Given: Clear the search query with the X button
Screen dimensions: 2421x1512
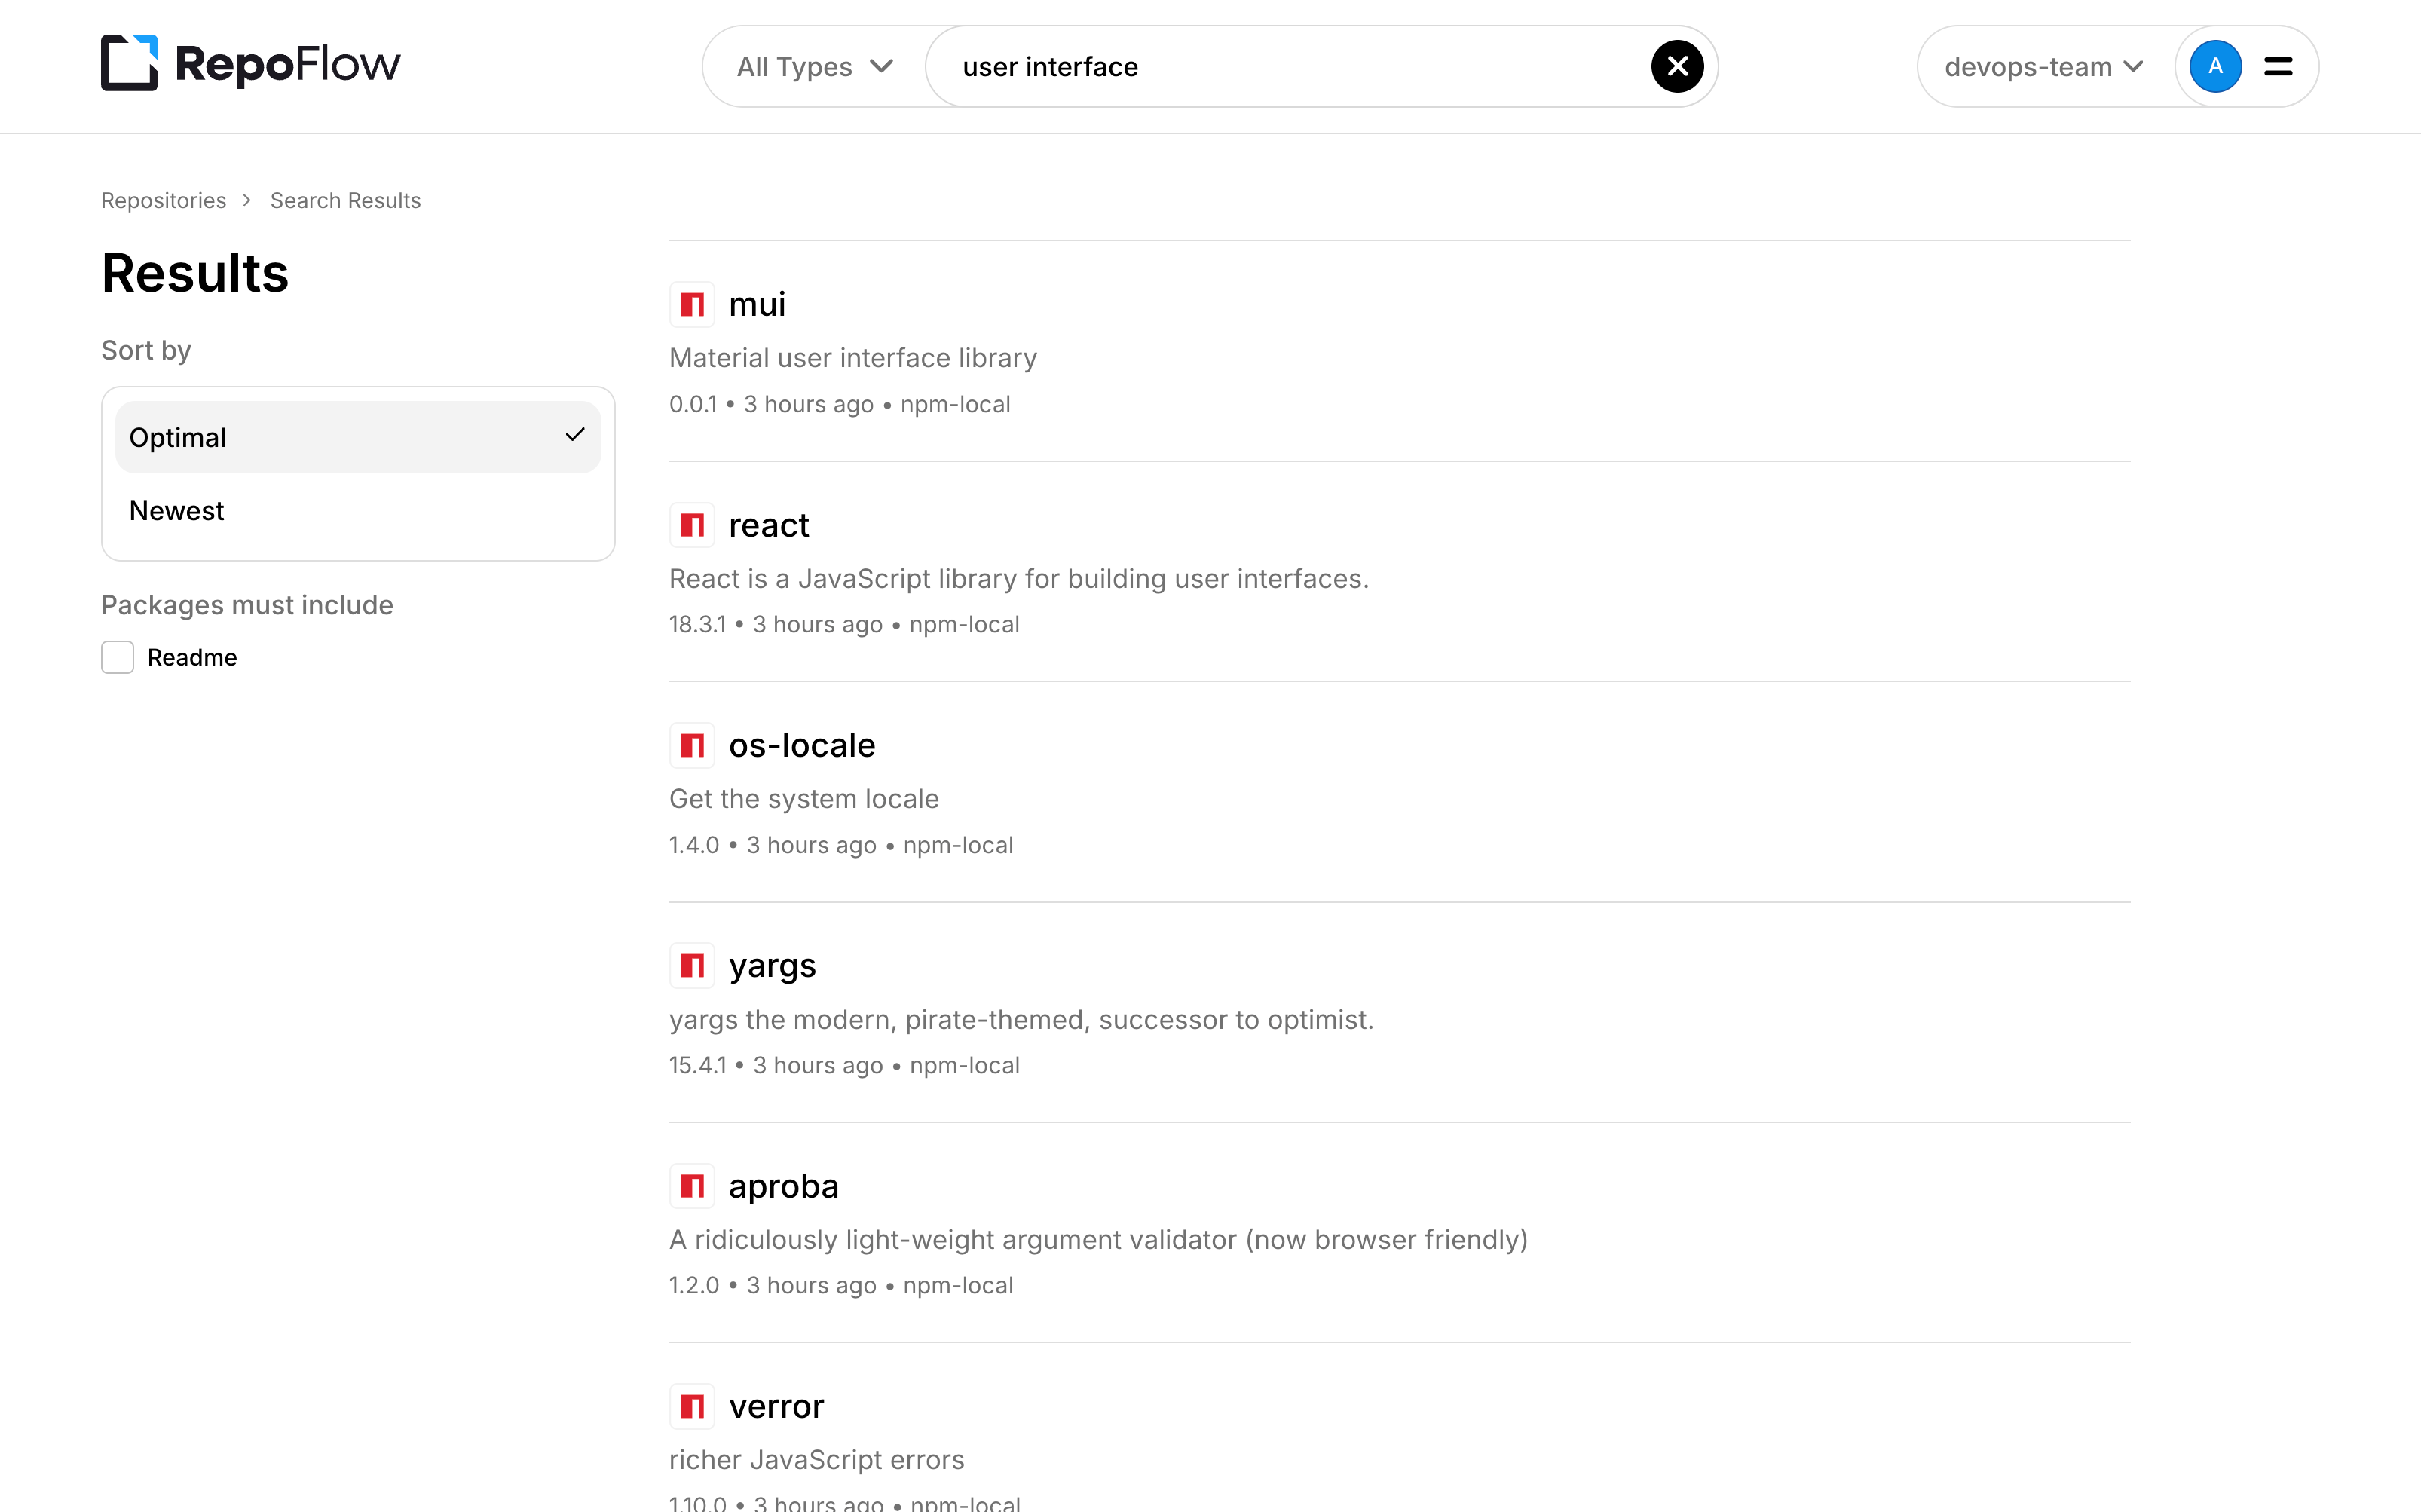Looking at the screenshot, I should [x=1677, y=67].
